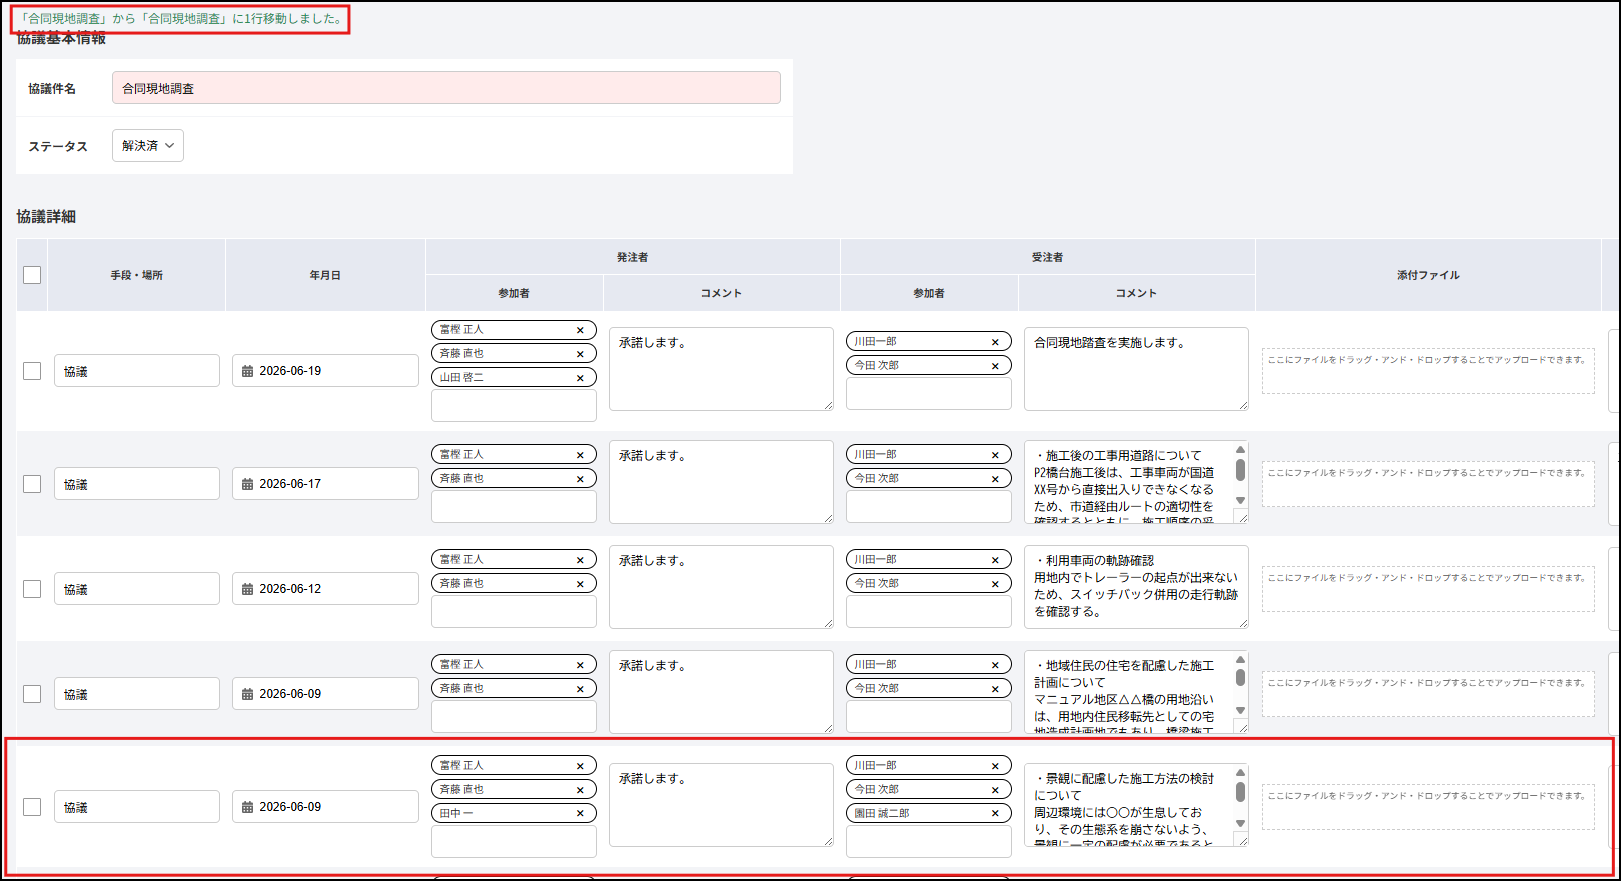Viewport: 1621px width, 881px height.
Task: Remove 斉藤 直也 from the 2026-06-17 row
Action: tap(580, 479)
